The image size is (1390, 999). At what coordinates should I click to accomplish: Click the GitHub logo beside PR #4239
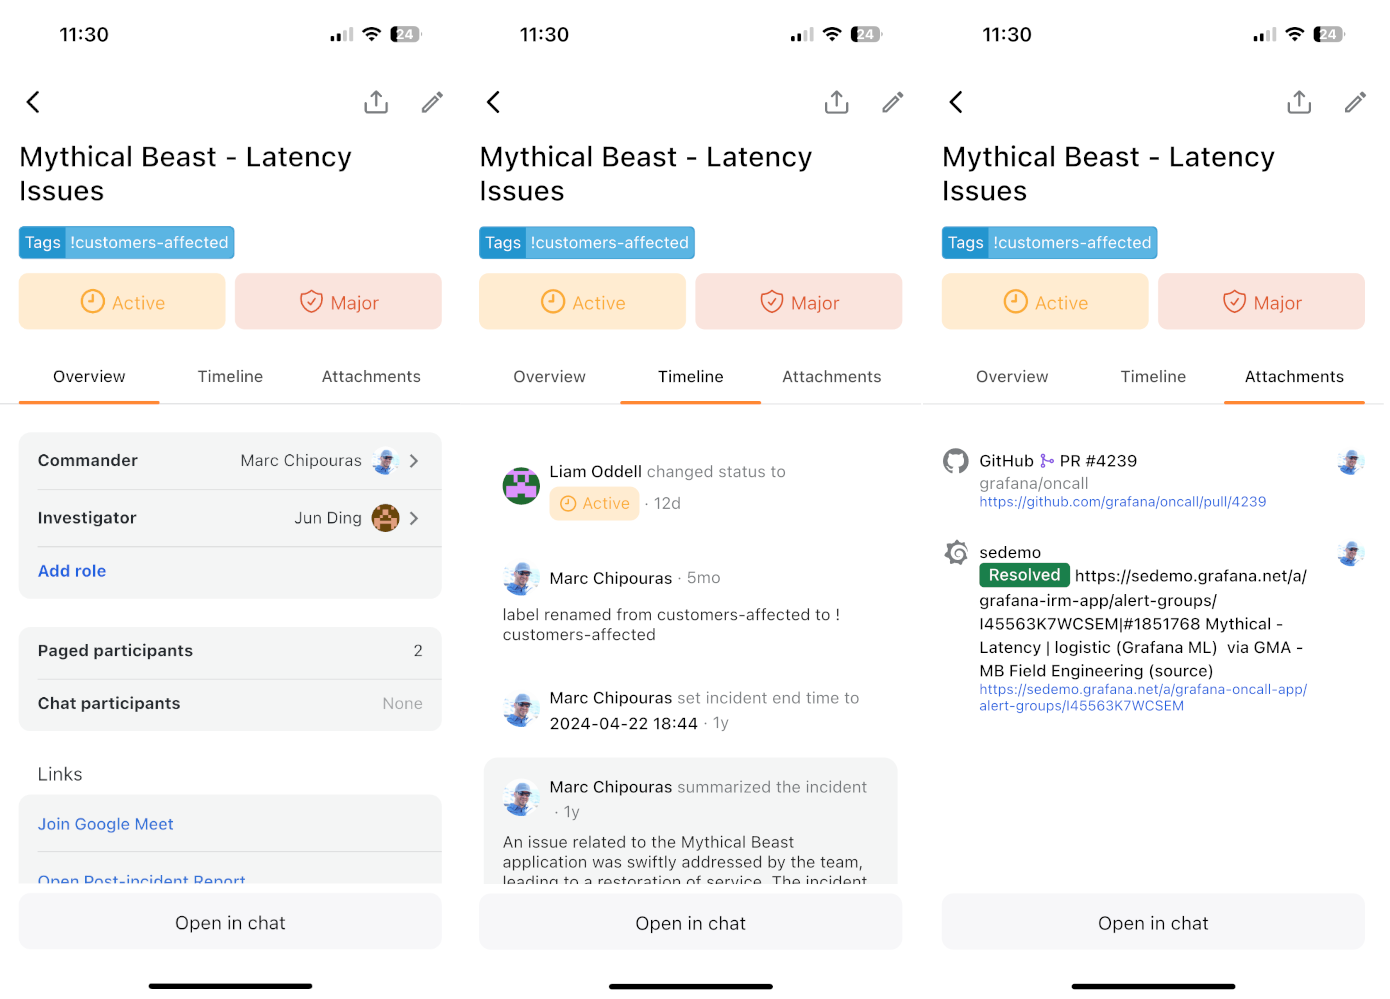(x=956, y=461)
